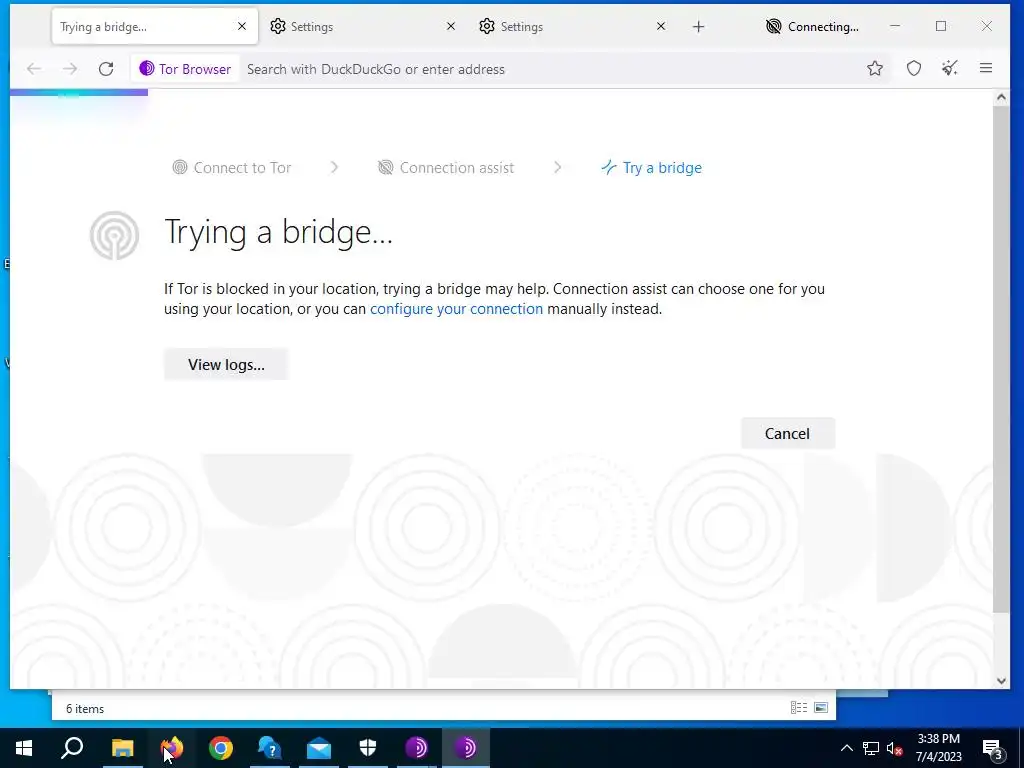Open the Windows Start menu
This screenshot has width=1024, height=768.
24,748
